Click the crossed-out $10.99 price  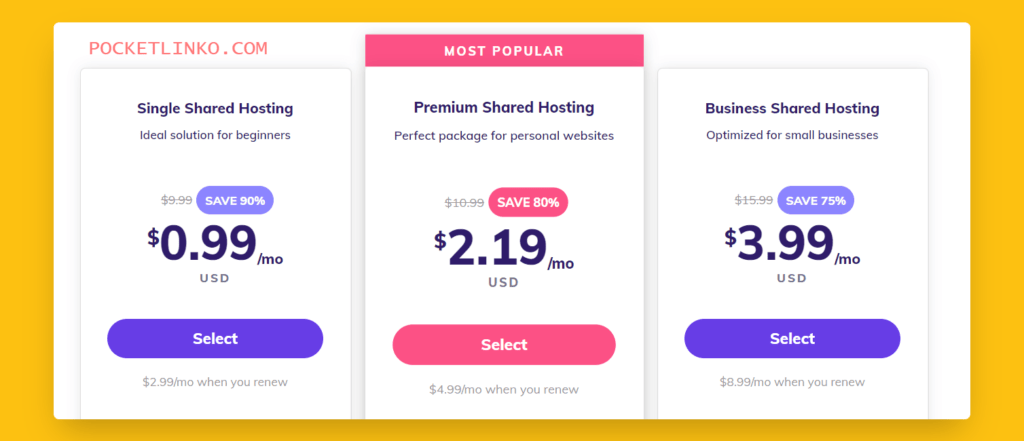point(464,202)
